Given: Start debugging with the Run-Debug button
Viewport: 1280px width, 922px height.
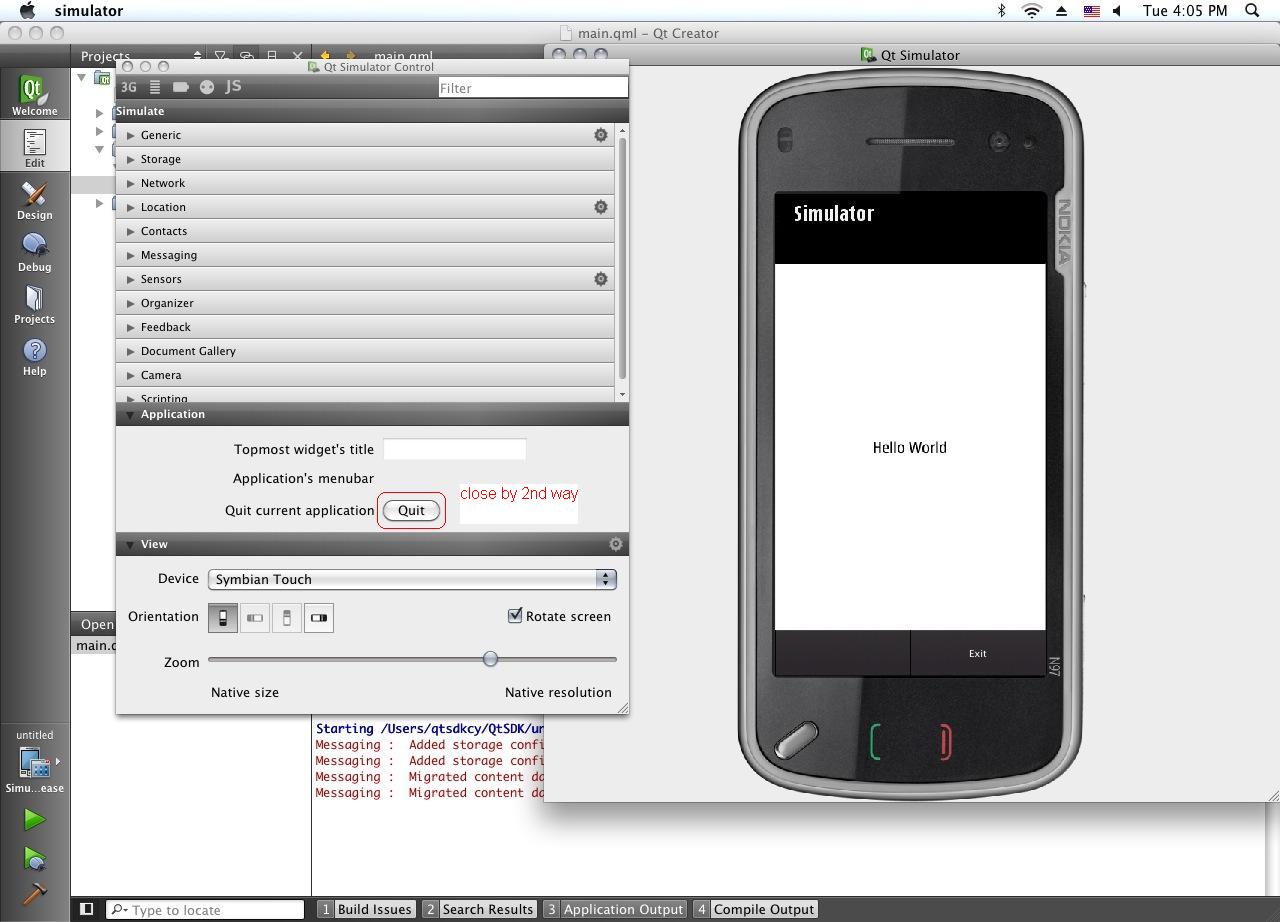Looking at the screenshot, I should pos(34,859).
